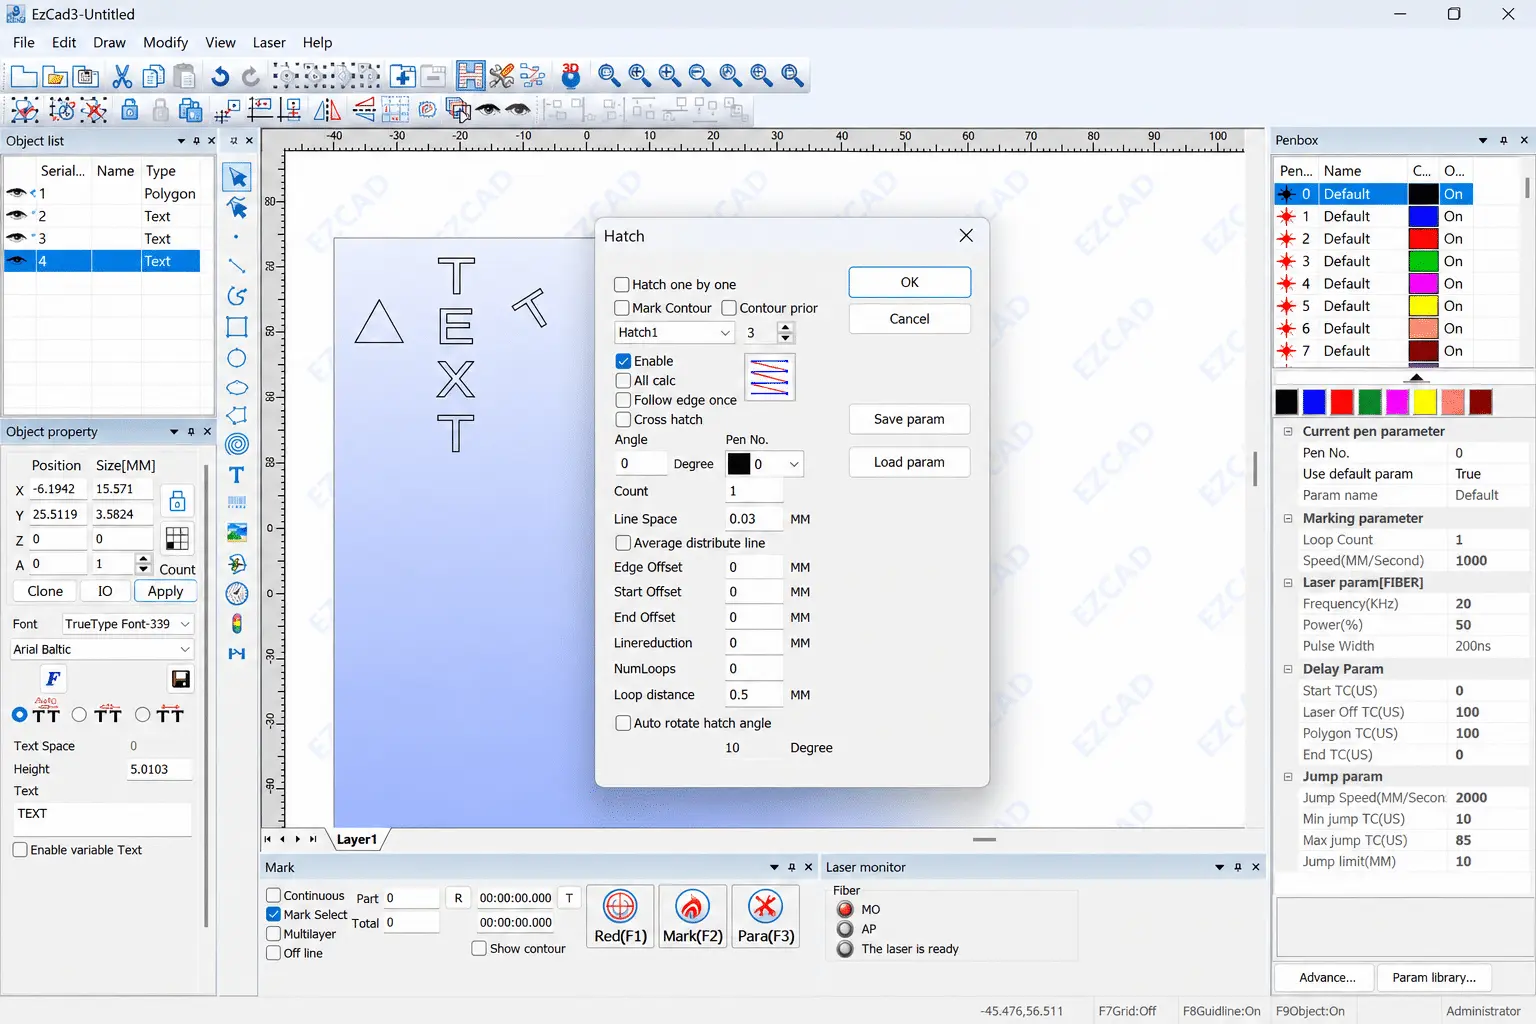This screenshot has width=1536, height=1024.
Task: Click the Para(F3) button
Action: click(x=766, y=916)
